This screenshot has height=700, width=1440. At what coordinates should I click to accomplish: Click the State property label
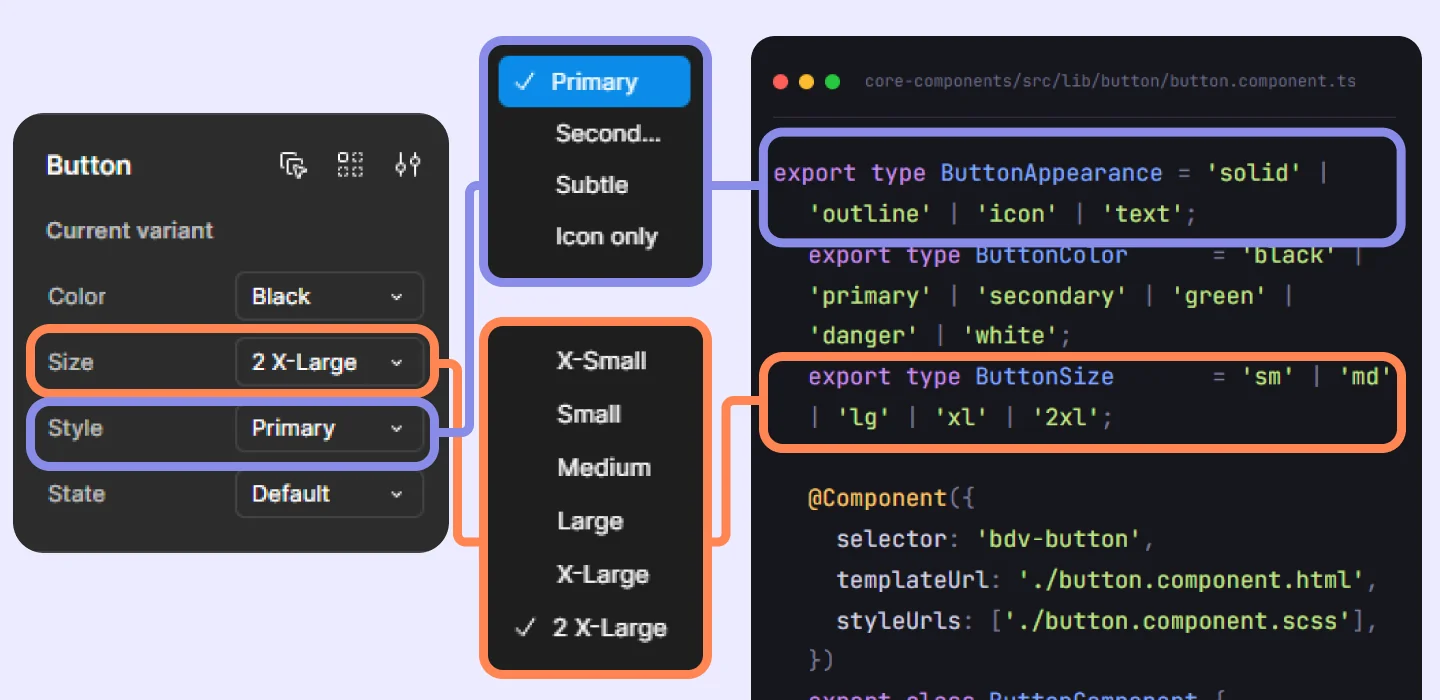76,494
